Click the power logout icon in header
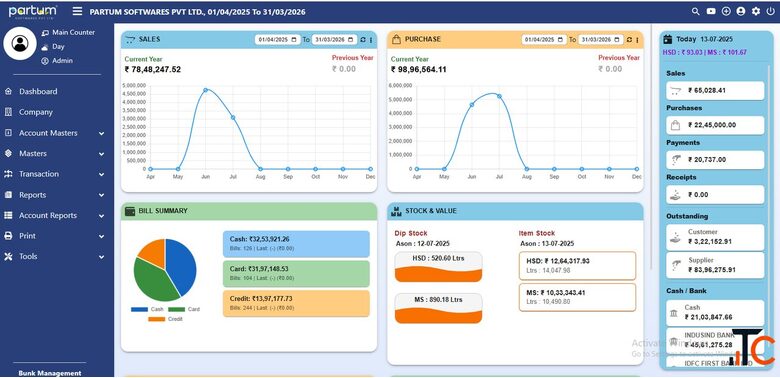 pyautogui.click(x=771, y=11)
